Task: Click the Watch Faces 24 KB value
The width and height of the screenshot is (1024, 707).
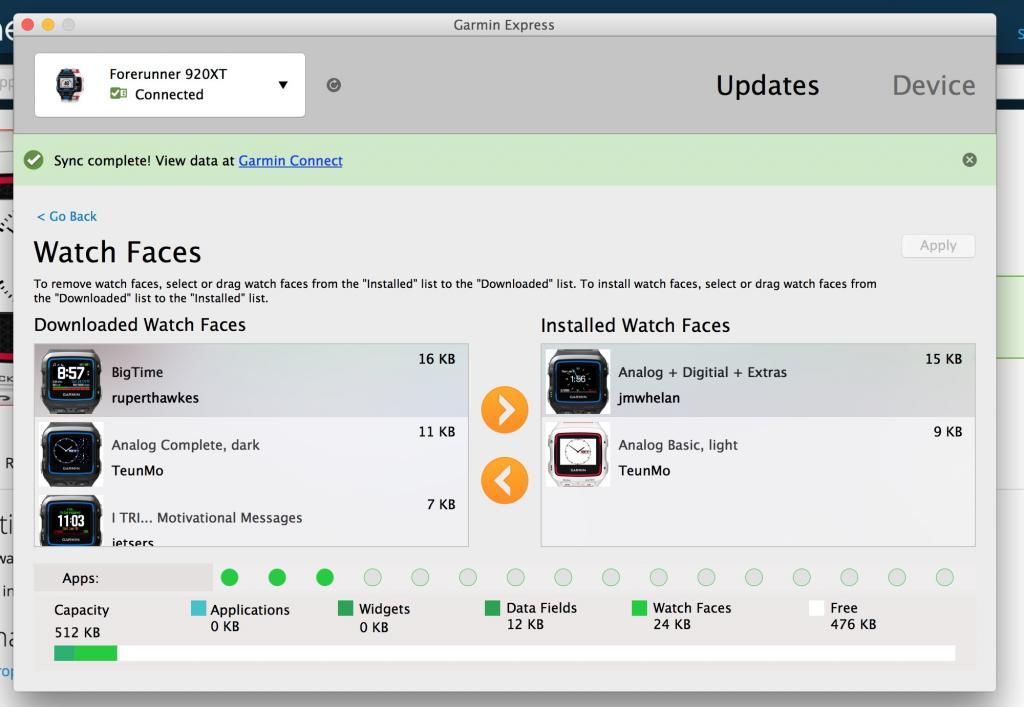Action: [x=672, y=625]
